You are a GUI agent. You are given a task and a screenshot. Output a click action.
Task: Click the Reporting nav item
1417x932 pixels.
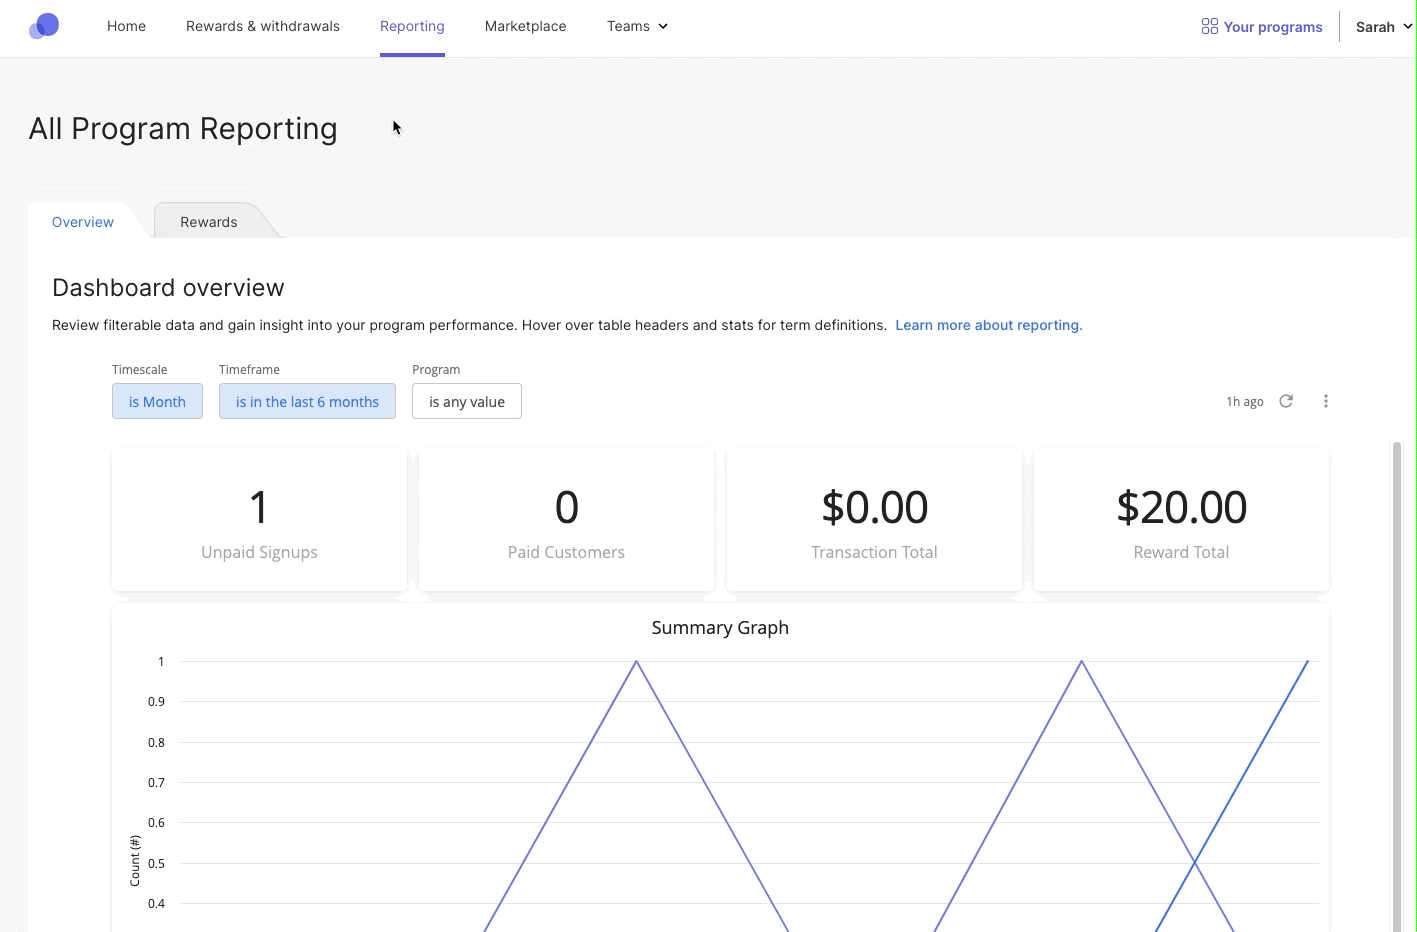(x=412, y=26)
